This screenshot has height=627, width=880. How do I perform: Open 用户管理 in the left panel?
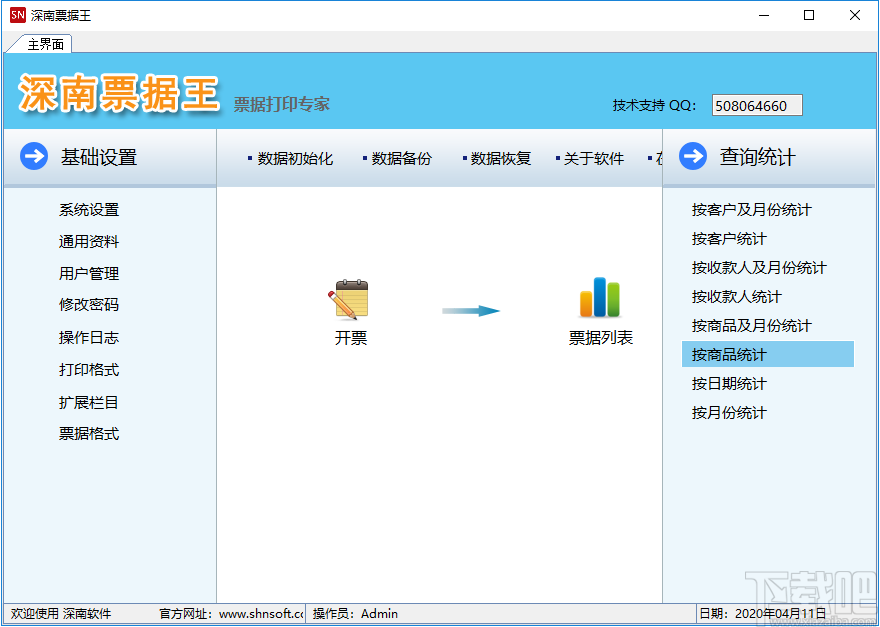pos(89,274)
